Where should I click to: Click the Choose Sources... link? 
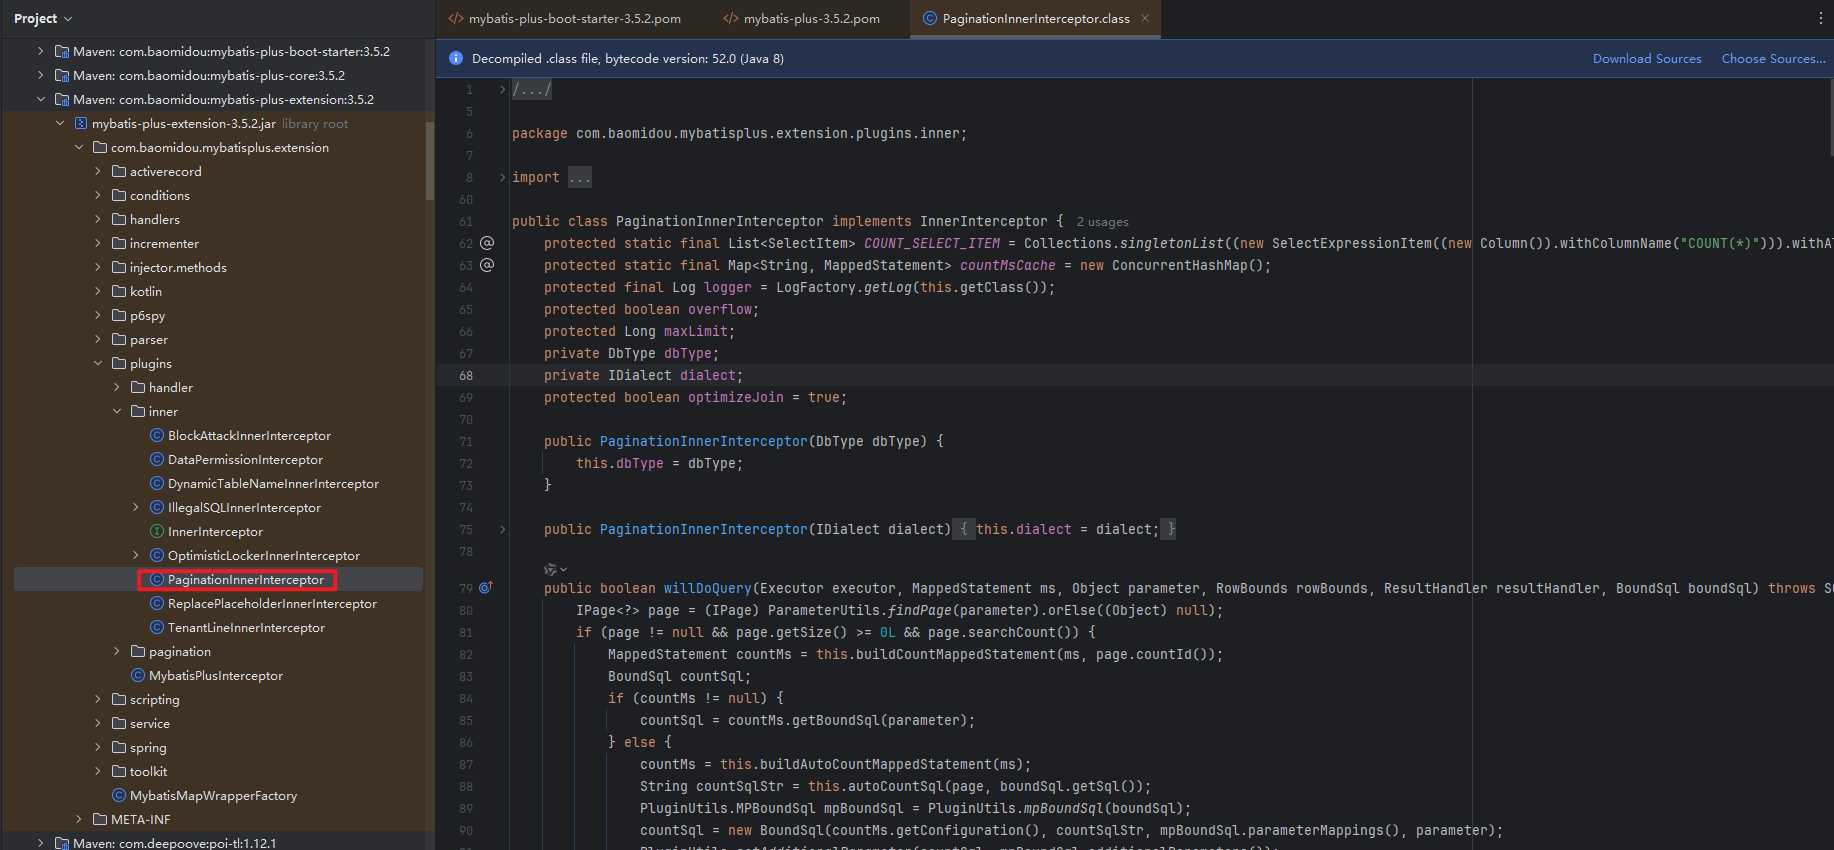coord(1772,59)
